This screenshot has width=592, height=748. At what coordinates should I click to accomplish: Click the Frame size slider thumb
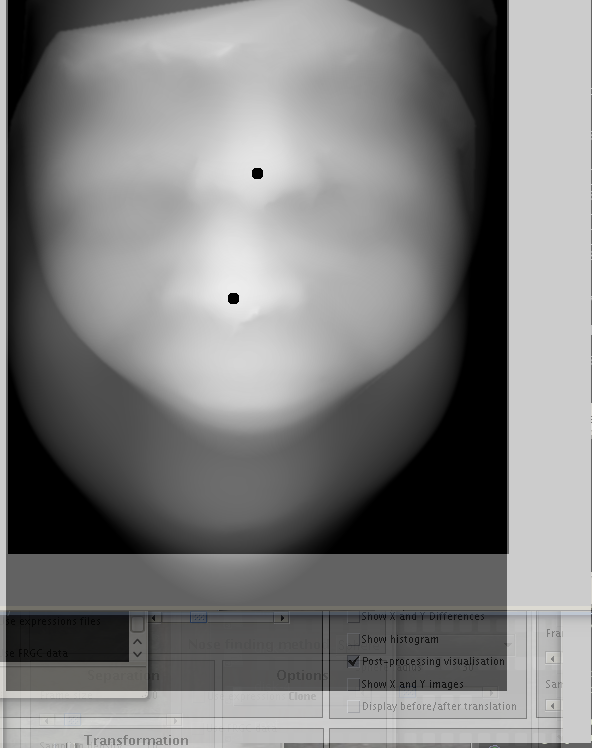(x=73, y=720)
